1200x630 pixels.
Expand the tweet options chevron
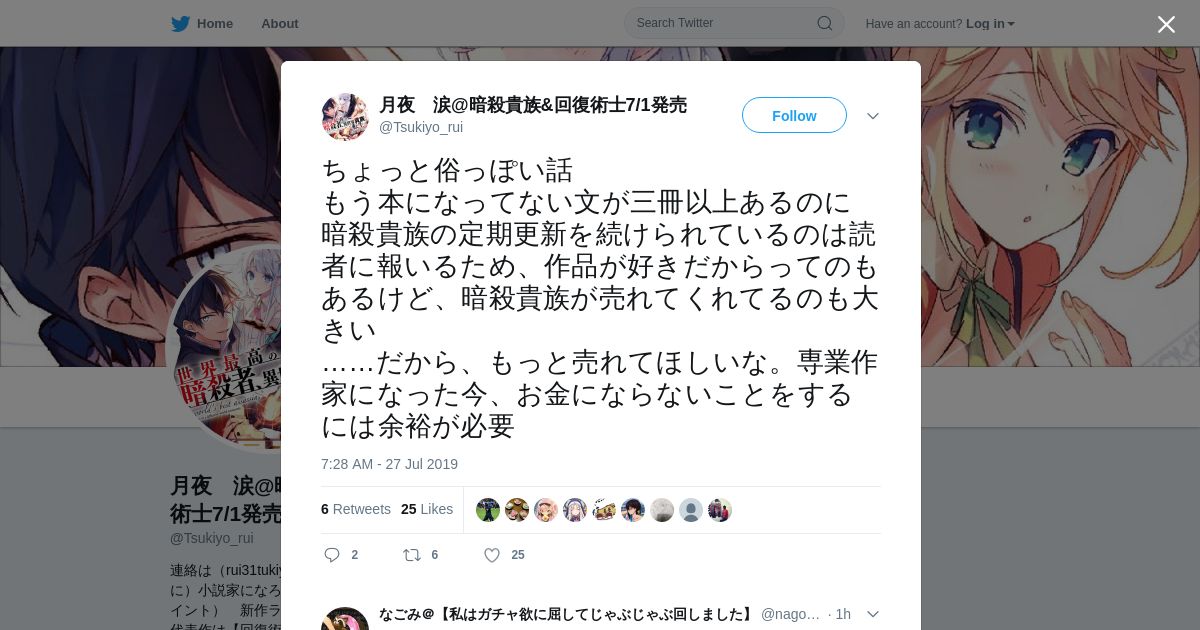point(872,116)
